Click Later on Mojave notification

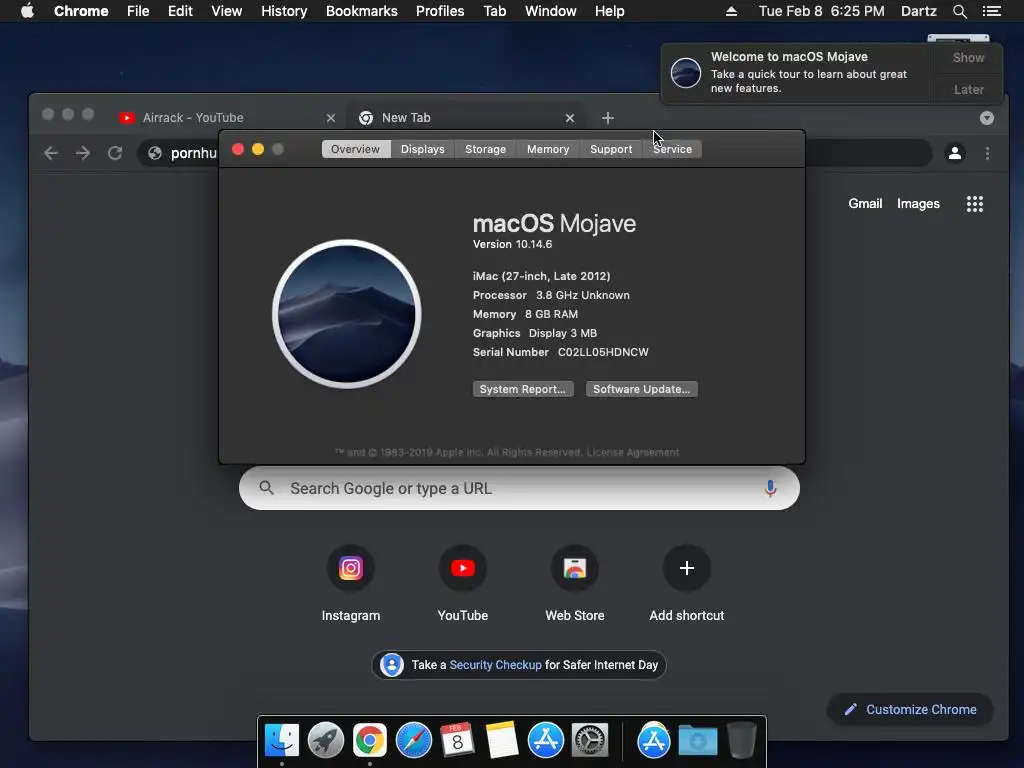coord(968,89)
